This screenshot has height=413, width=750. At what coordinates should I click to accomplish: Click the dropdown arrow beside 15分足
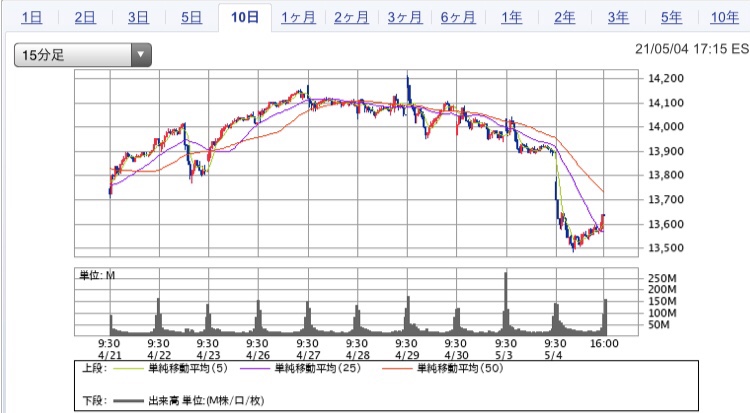click(x=141, y=55)
